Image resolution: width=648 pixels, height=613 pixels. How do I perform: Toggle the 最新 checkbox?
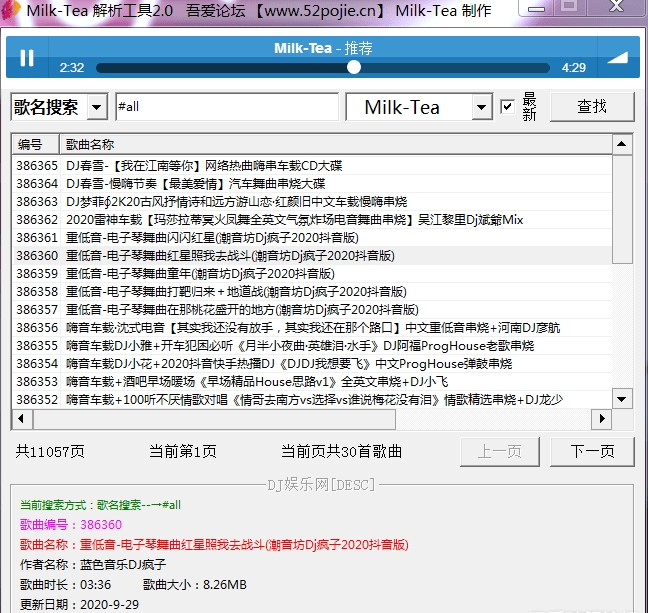[x=508, y=107]
